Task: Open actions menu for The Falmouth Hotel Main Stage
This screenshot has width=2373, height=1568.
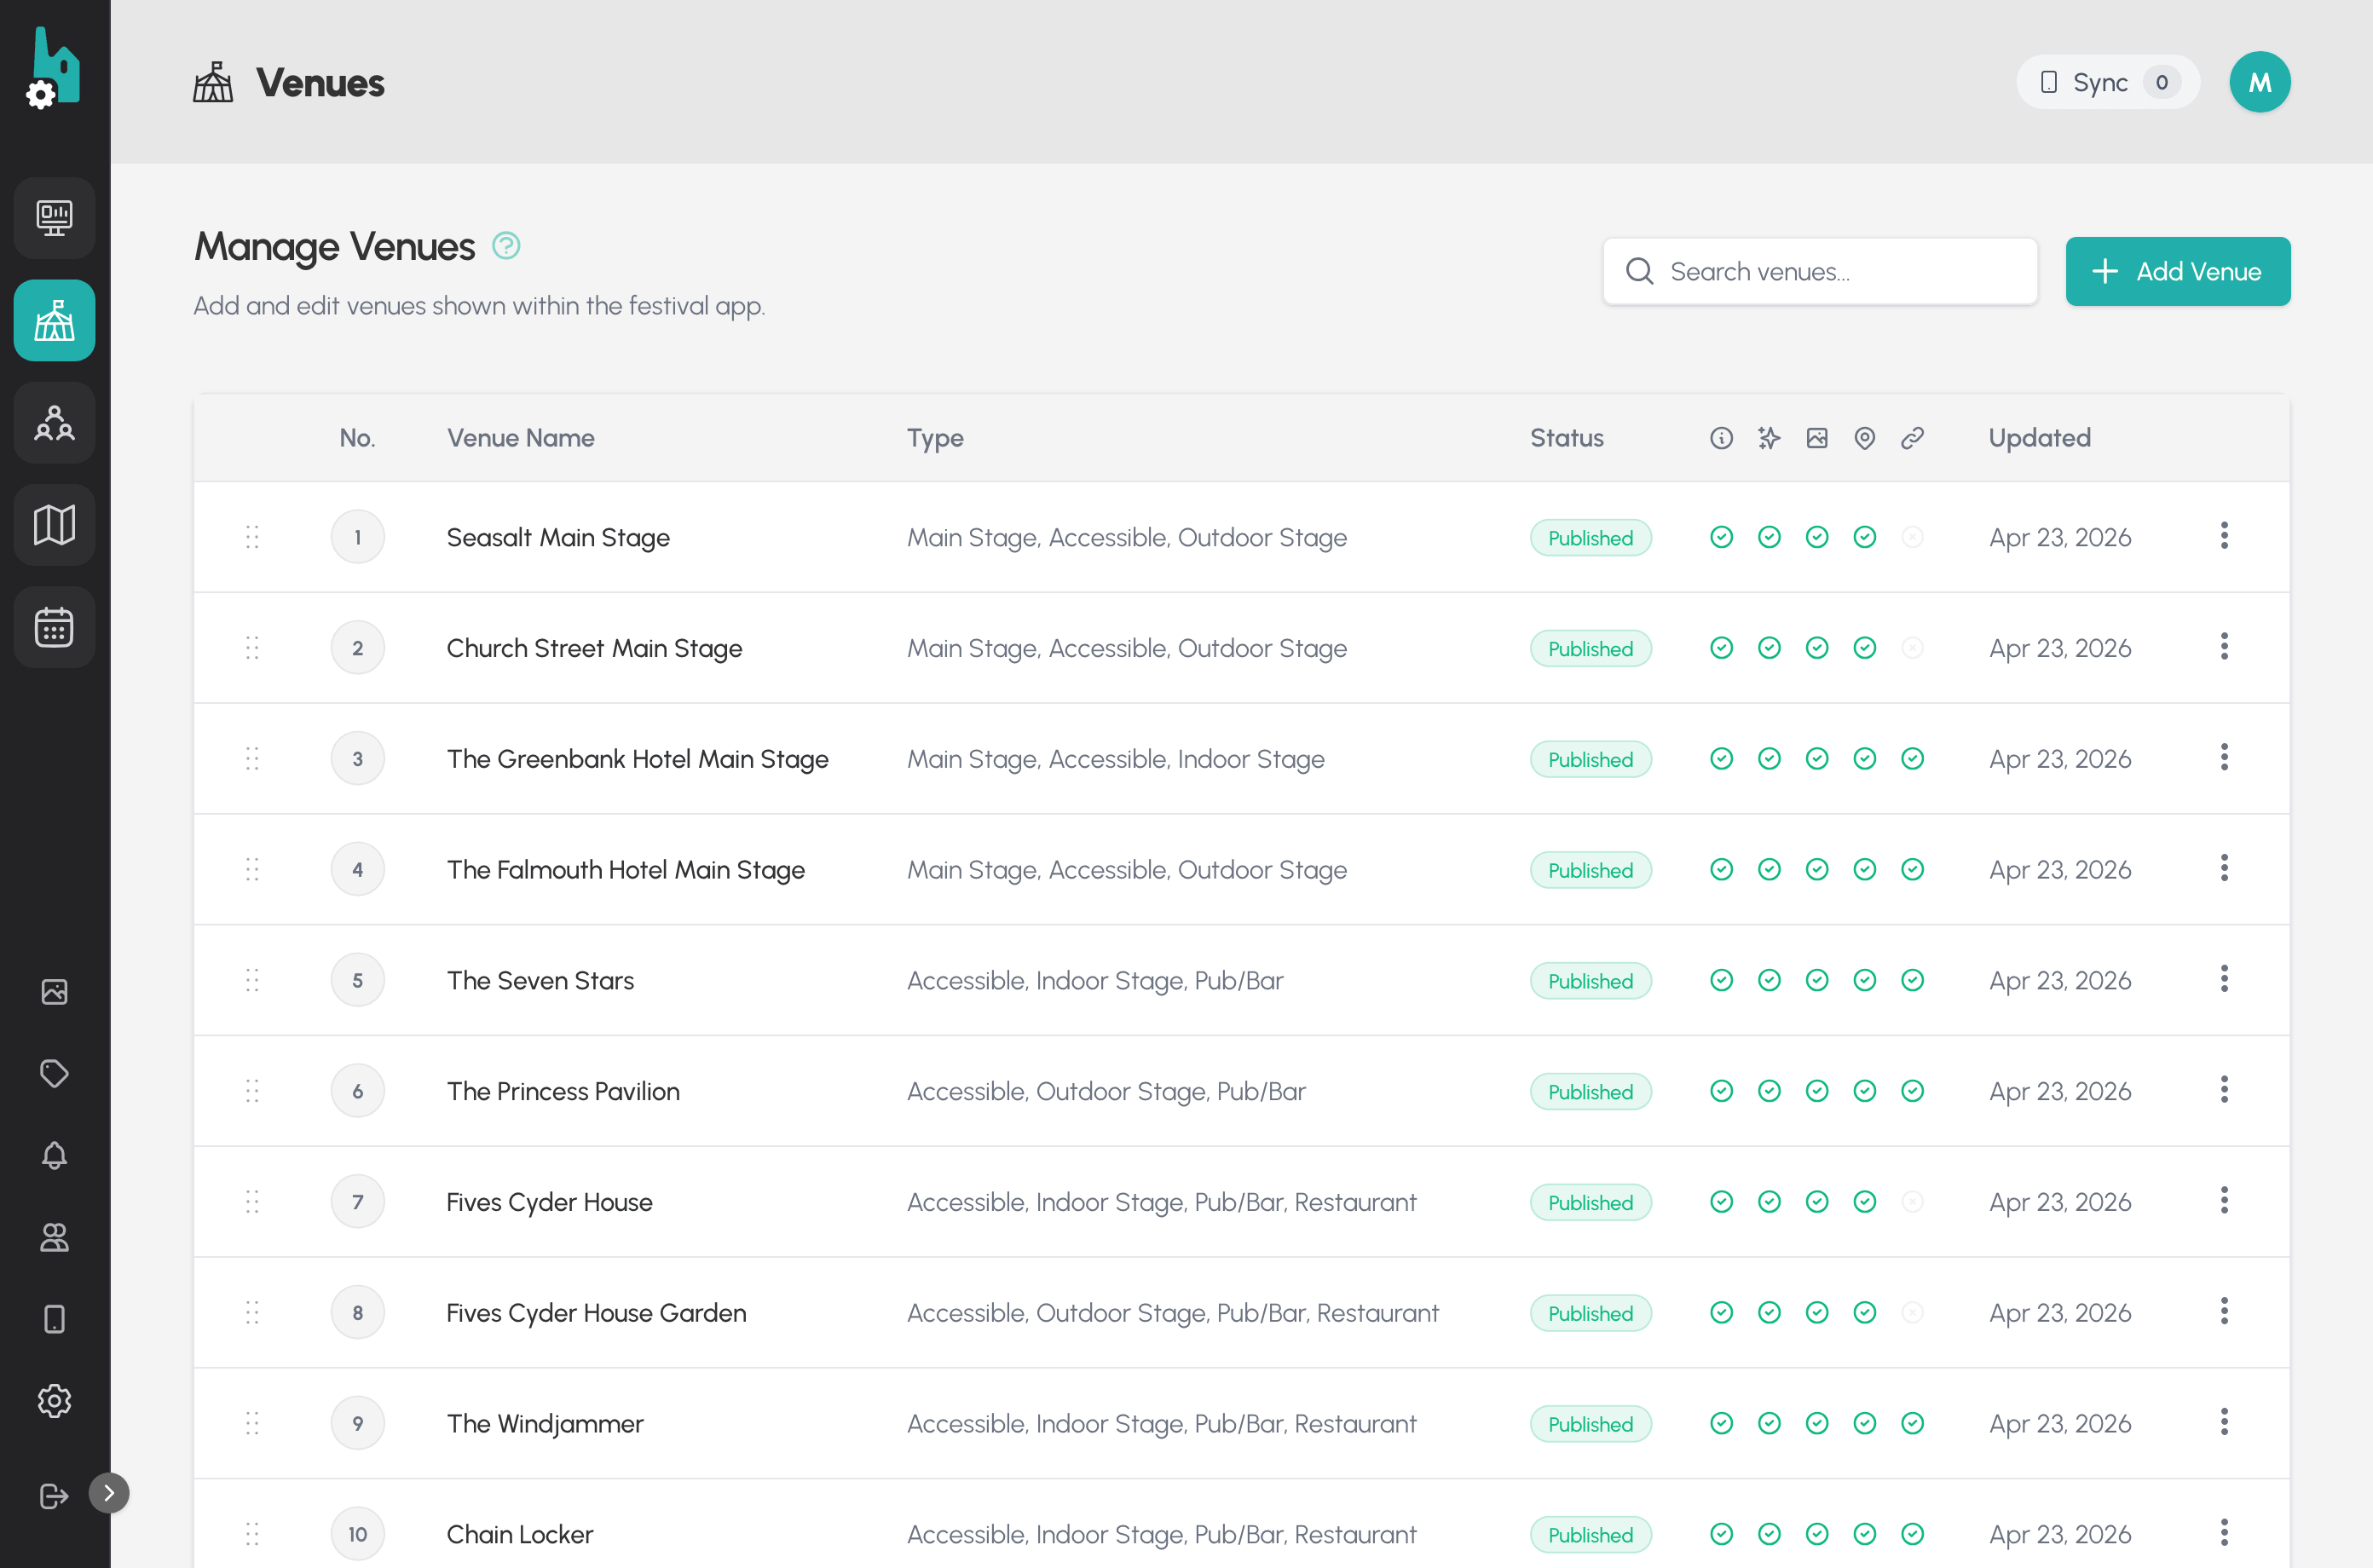Action: [2224, 868]
